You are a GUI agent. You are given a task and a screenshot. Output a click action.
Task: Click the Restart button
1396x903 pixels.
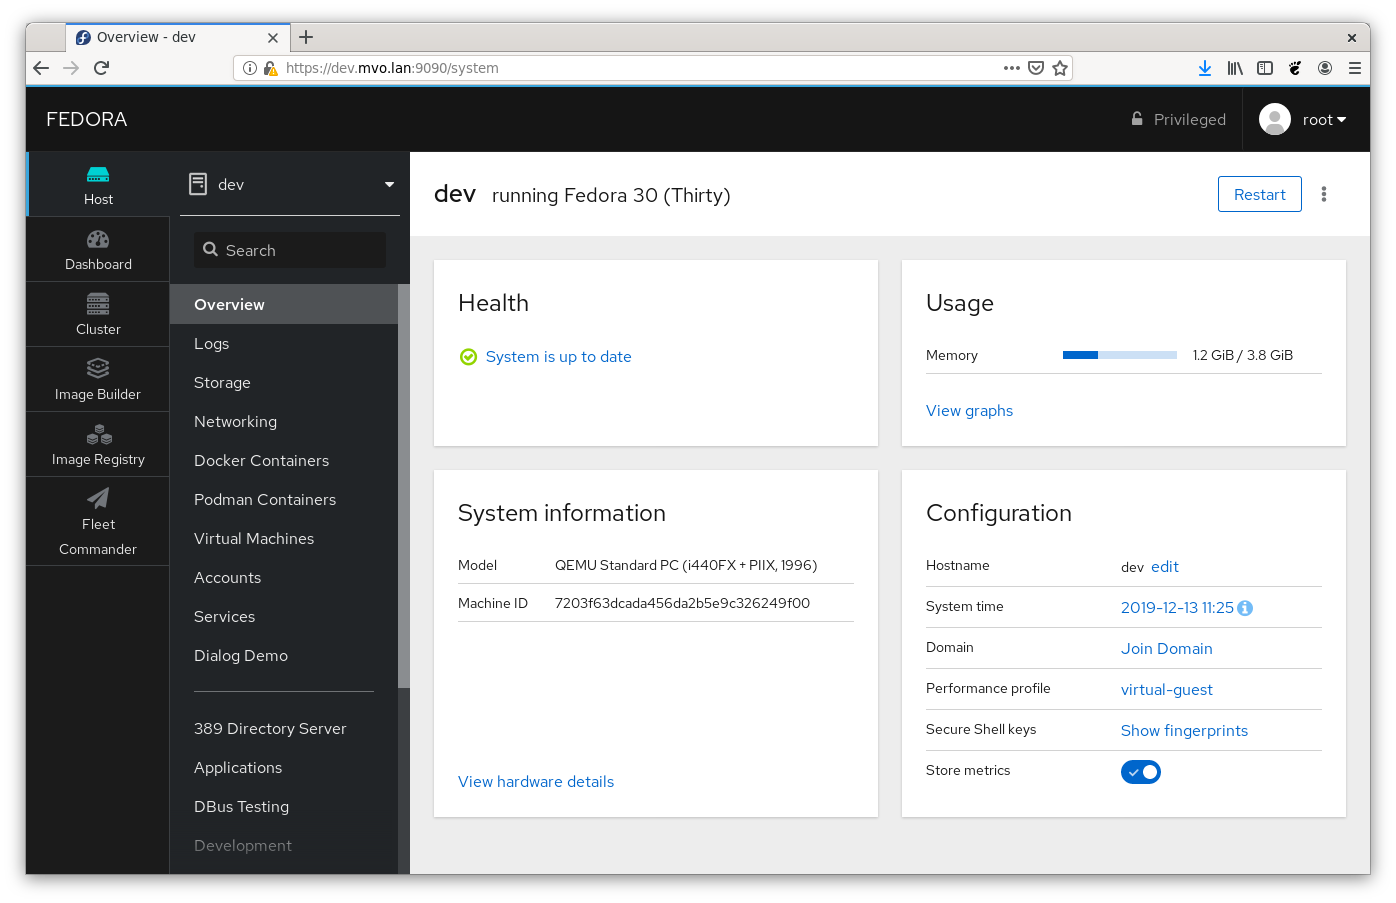(x=1259, y=194)
